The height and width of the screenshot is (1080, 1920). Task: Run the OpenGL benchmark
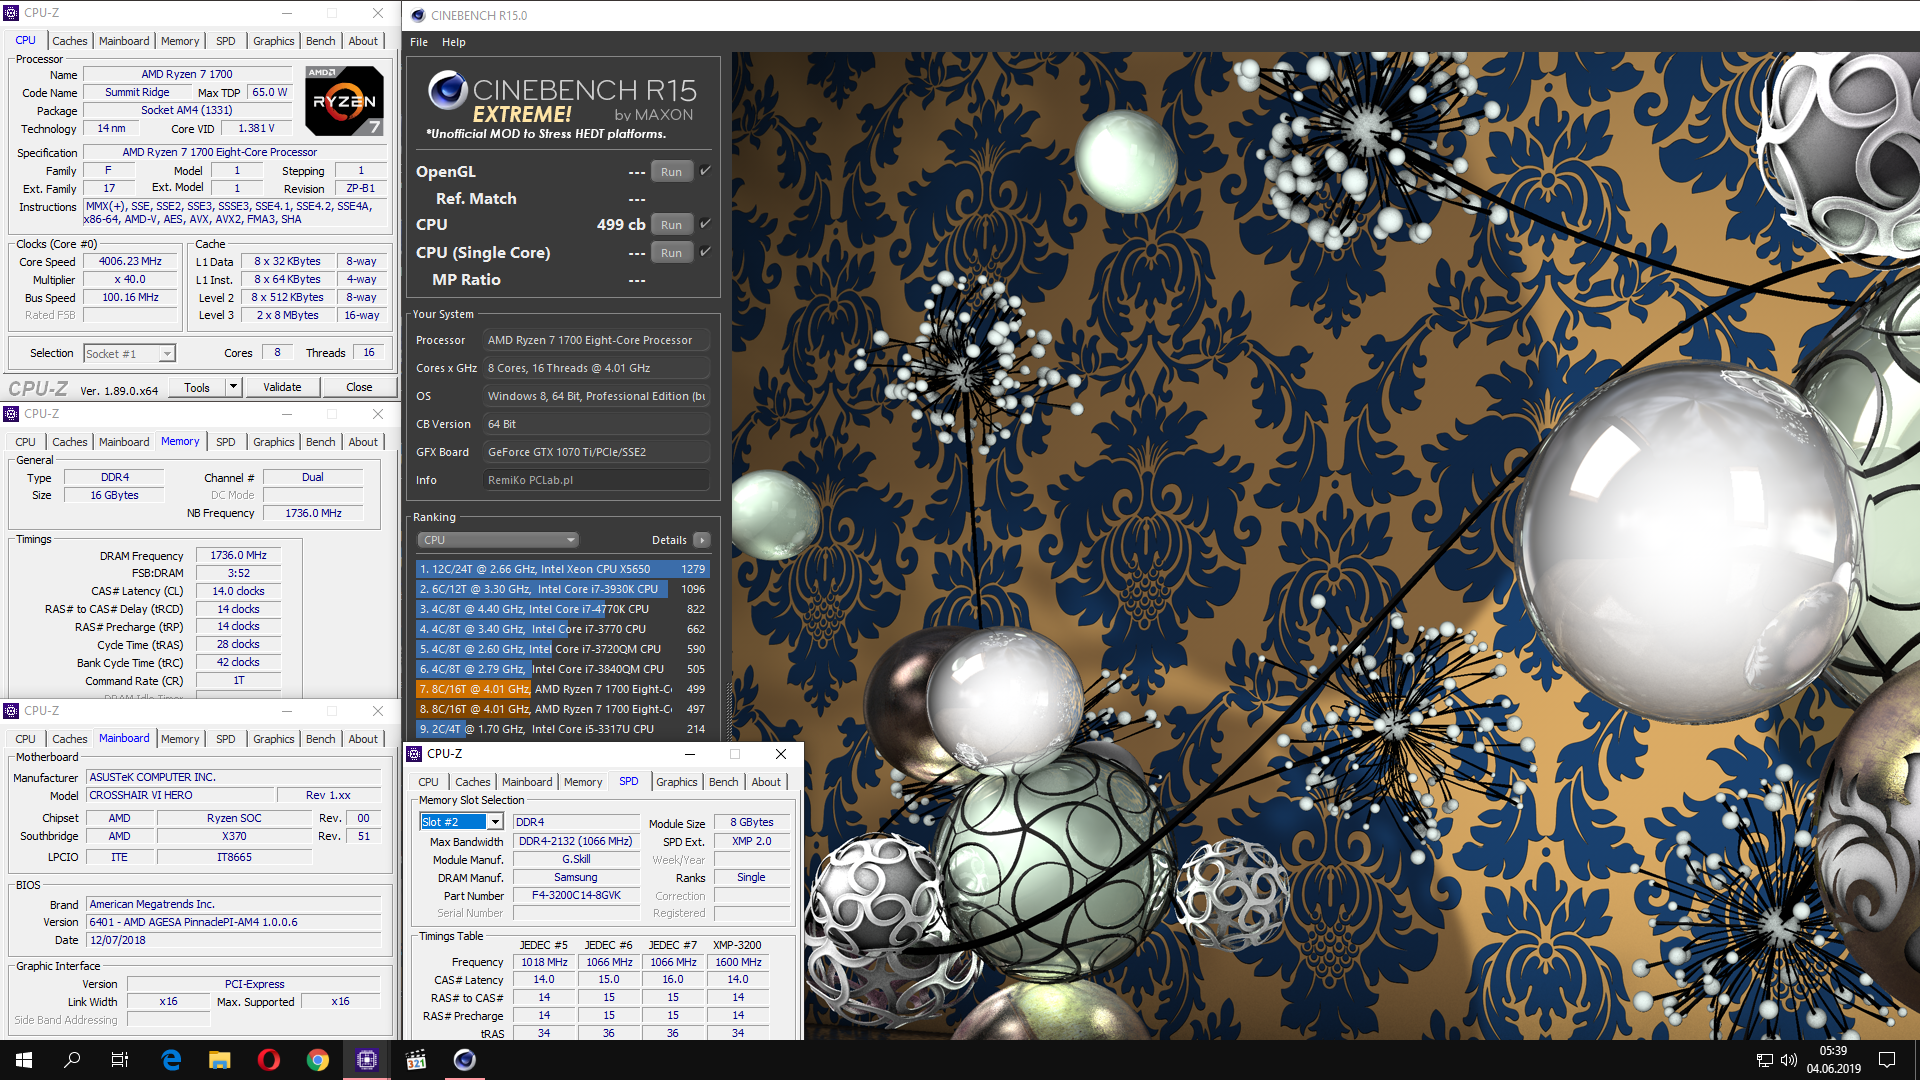pyautogui.click(x=671, y=171)
